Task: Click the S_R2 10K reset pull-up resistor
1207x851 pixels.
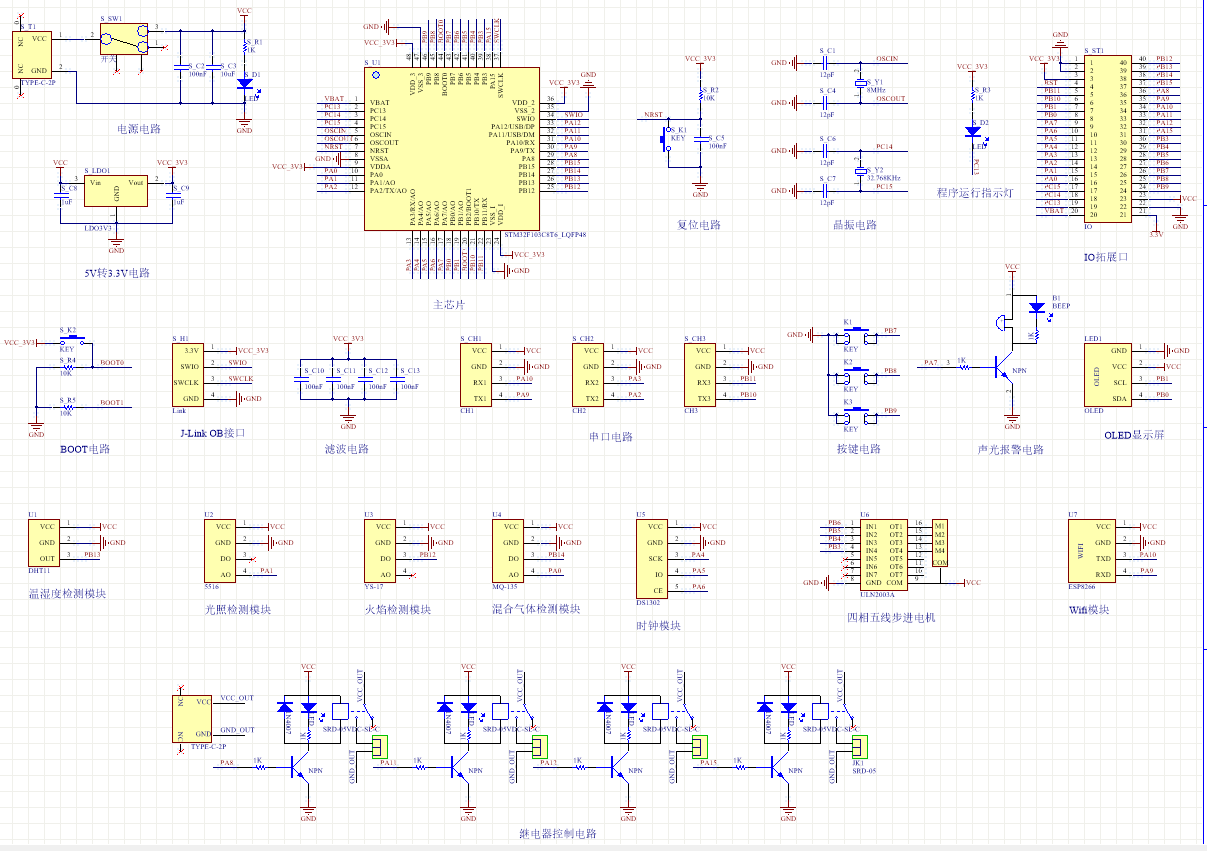Action: click(x=700, y=96)
